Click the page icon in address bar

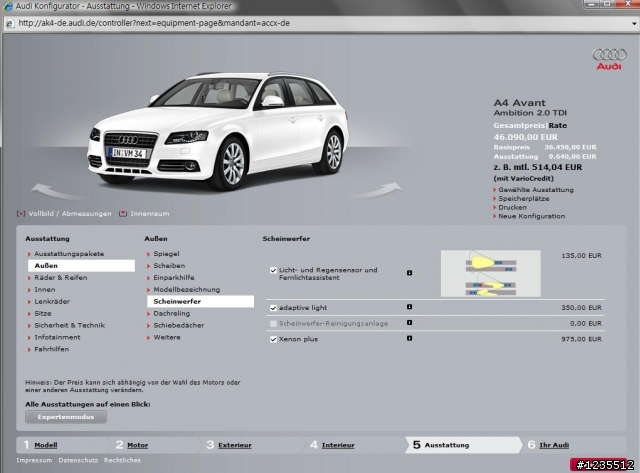(x=9, y=23)
